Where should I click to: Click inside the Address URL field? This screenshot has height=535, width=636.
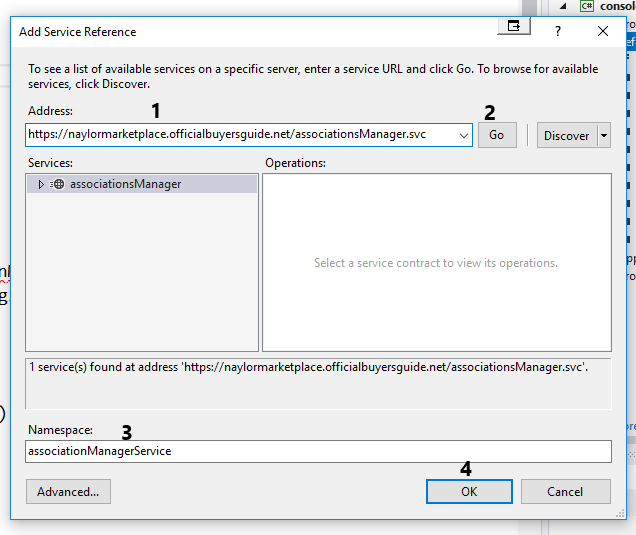240,135
